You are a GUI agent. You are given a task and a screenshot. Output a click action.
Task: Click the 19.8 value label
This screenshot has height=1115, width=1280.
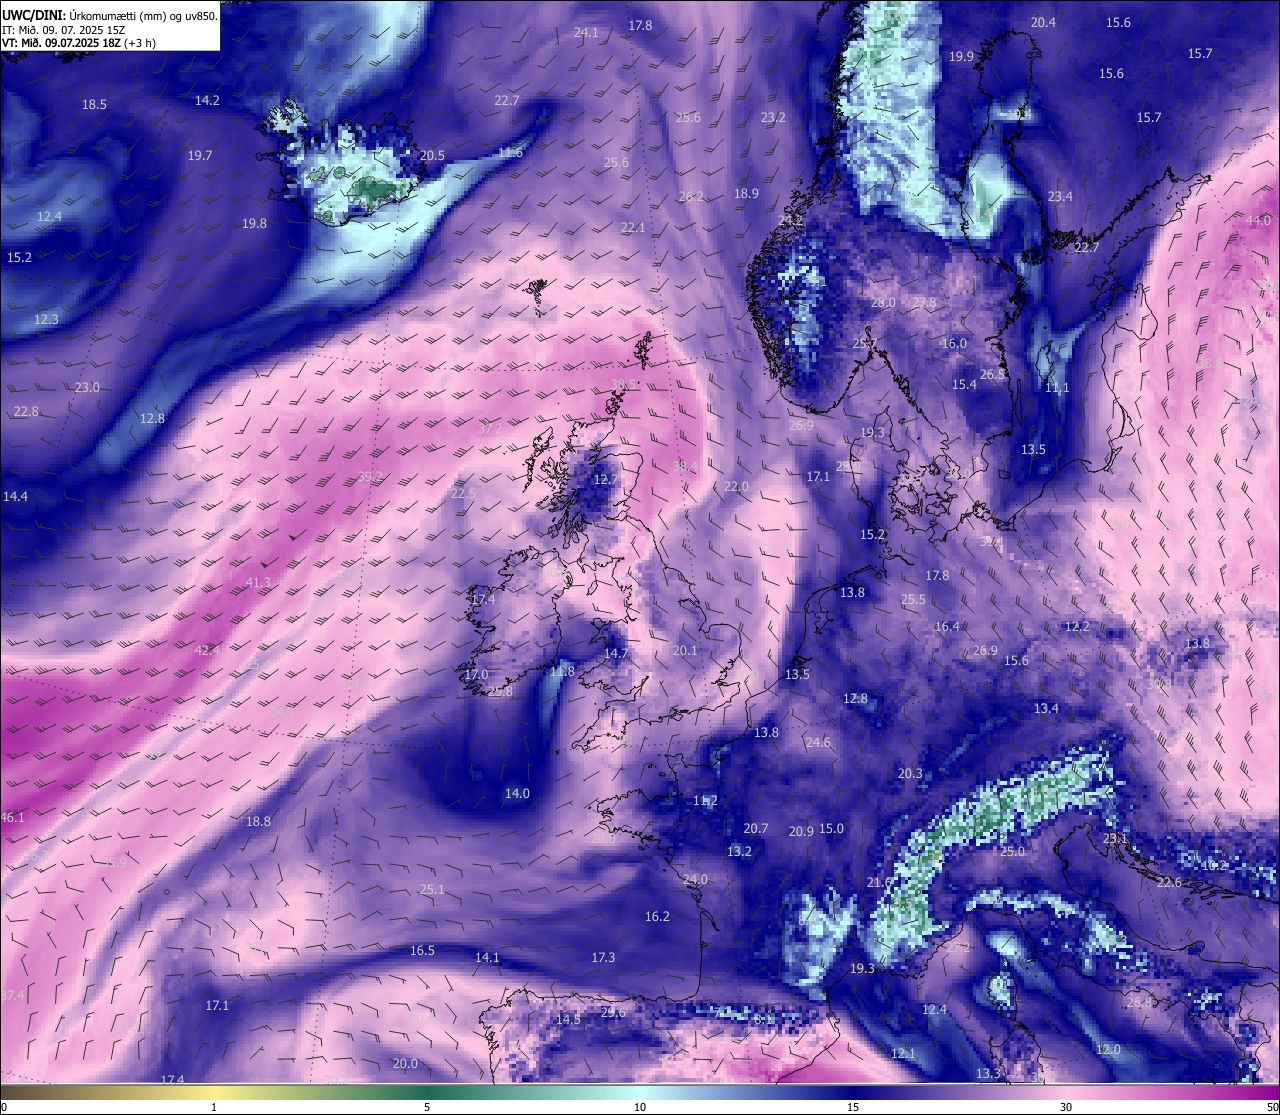coord(254,223)
